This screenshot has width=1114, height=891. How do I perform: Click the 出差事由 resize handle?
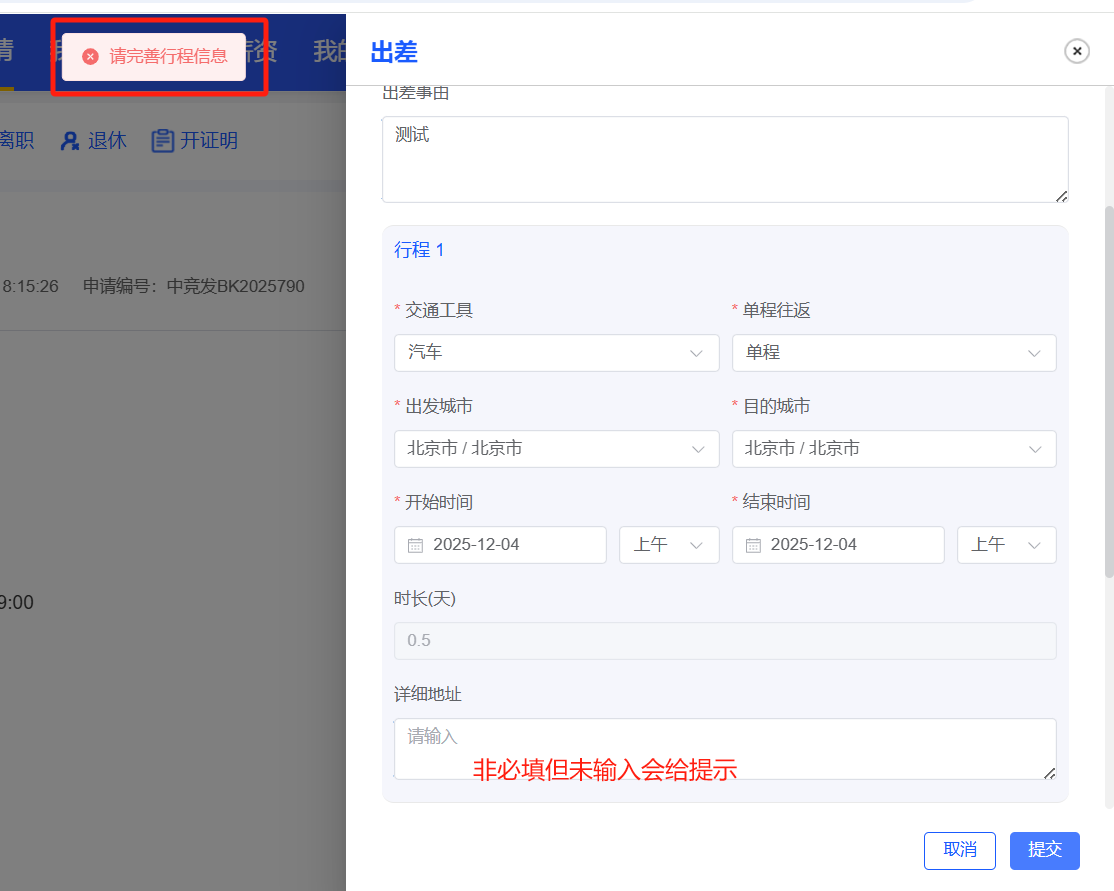pyautogui.click(x=1061, y=196)
